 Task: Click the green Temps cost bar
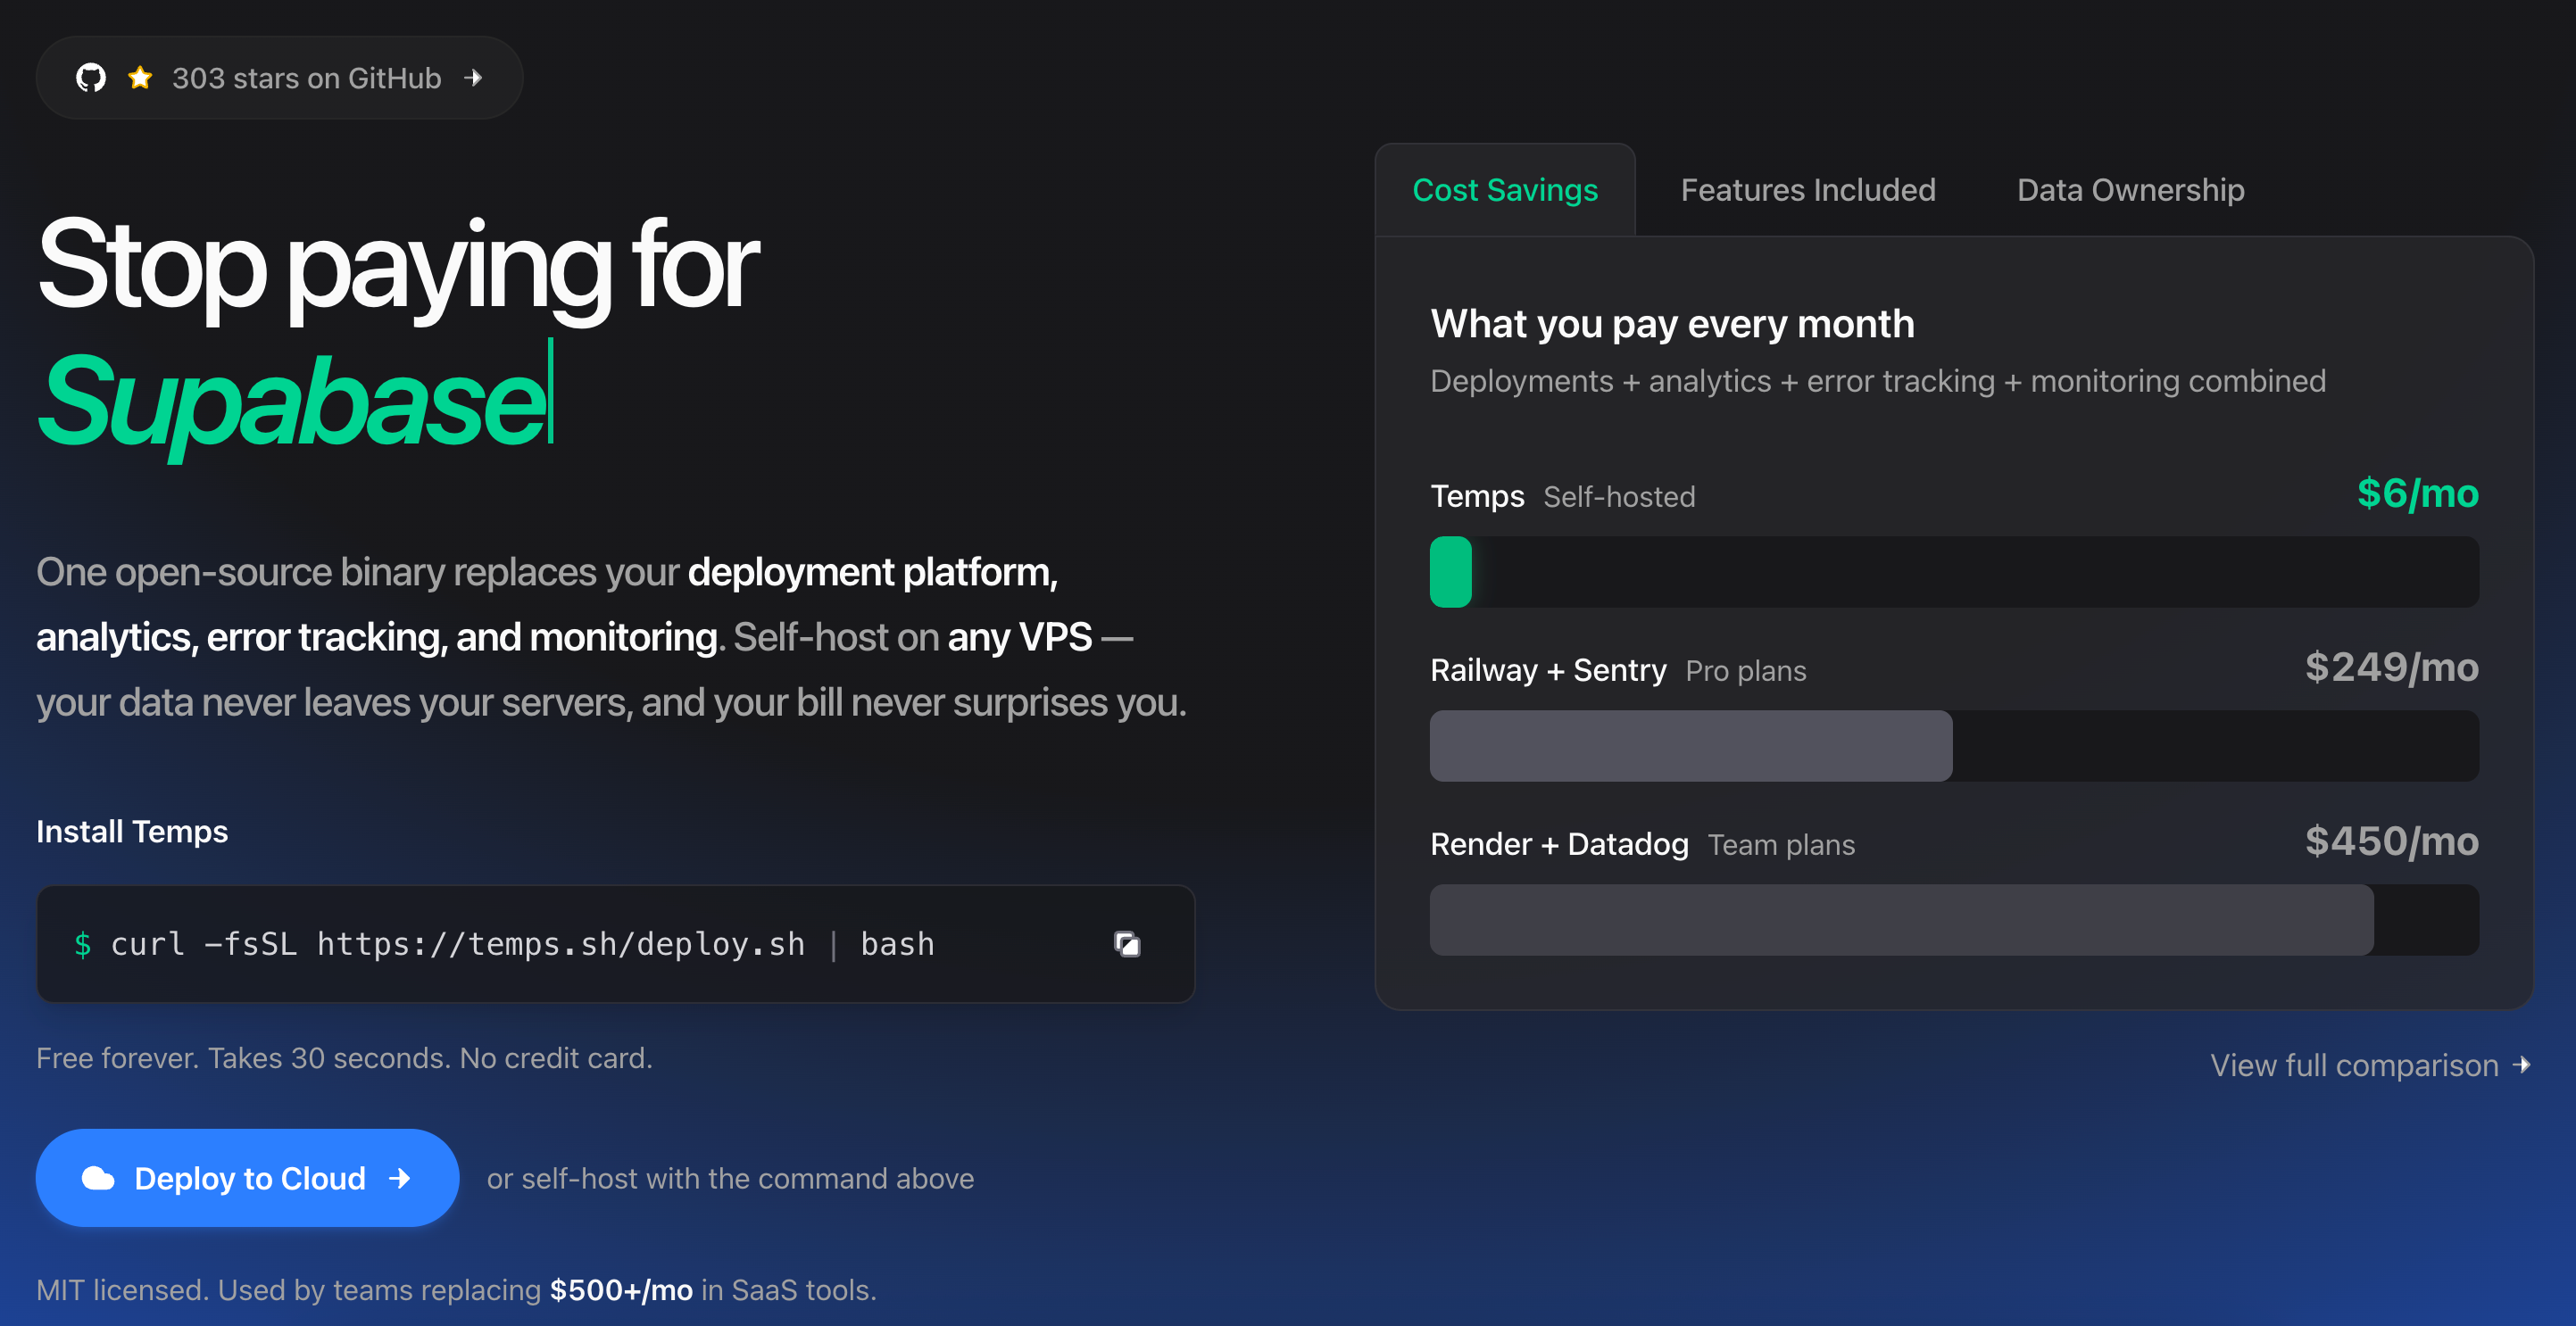(1450, 572)
